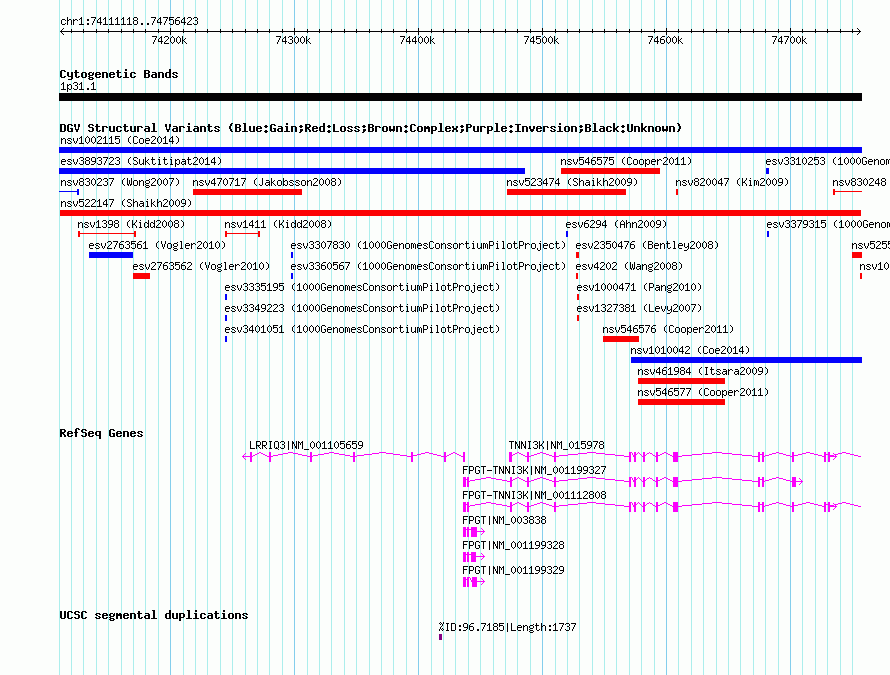890x675 pixels.
Task: Click the nsv1411 (Kidd2008) label
Action: pos(278,224)
